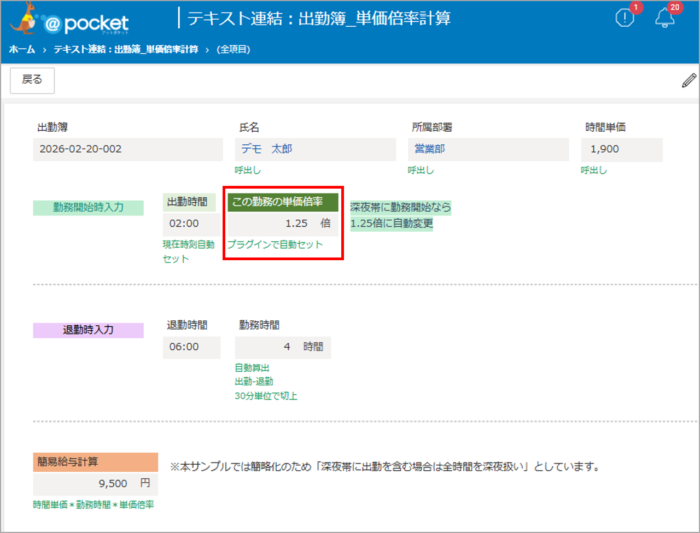Open the bell notifications icon
This screenshot has height=533, width=700.
click(x=665, y=18)
